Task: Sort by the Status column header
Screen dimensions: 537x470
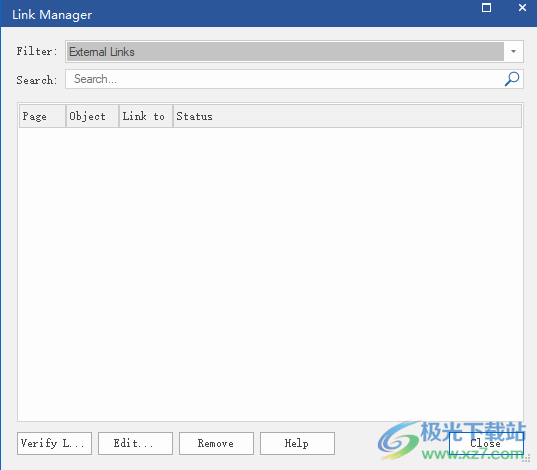Action: [347, 116]
